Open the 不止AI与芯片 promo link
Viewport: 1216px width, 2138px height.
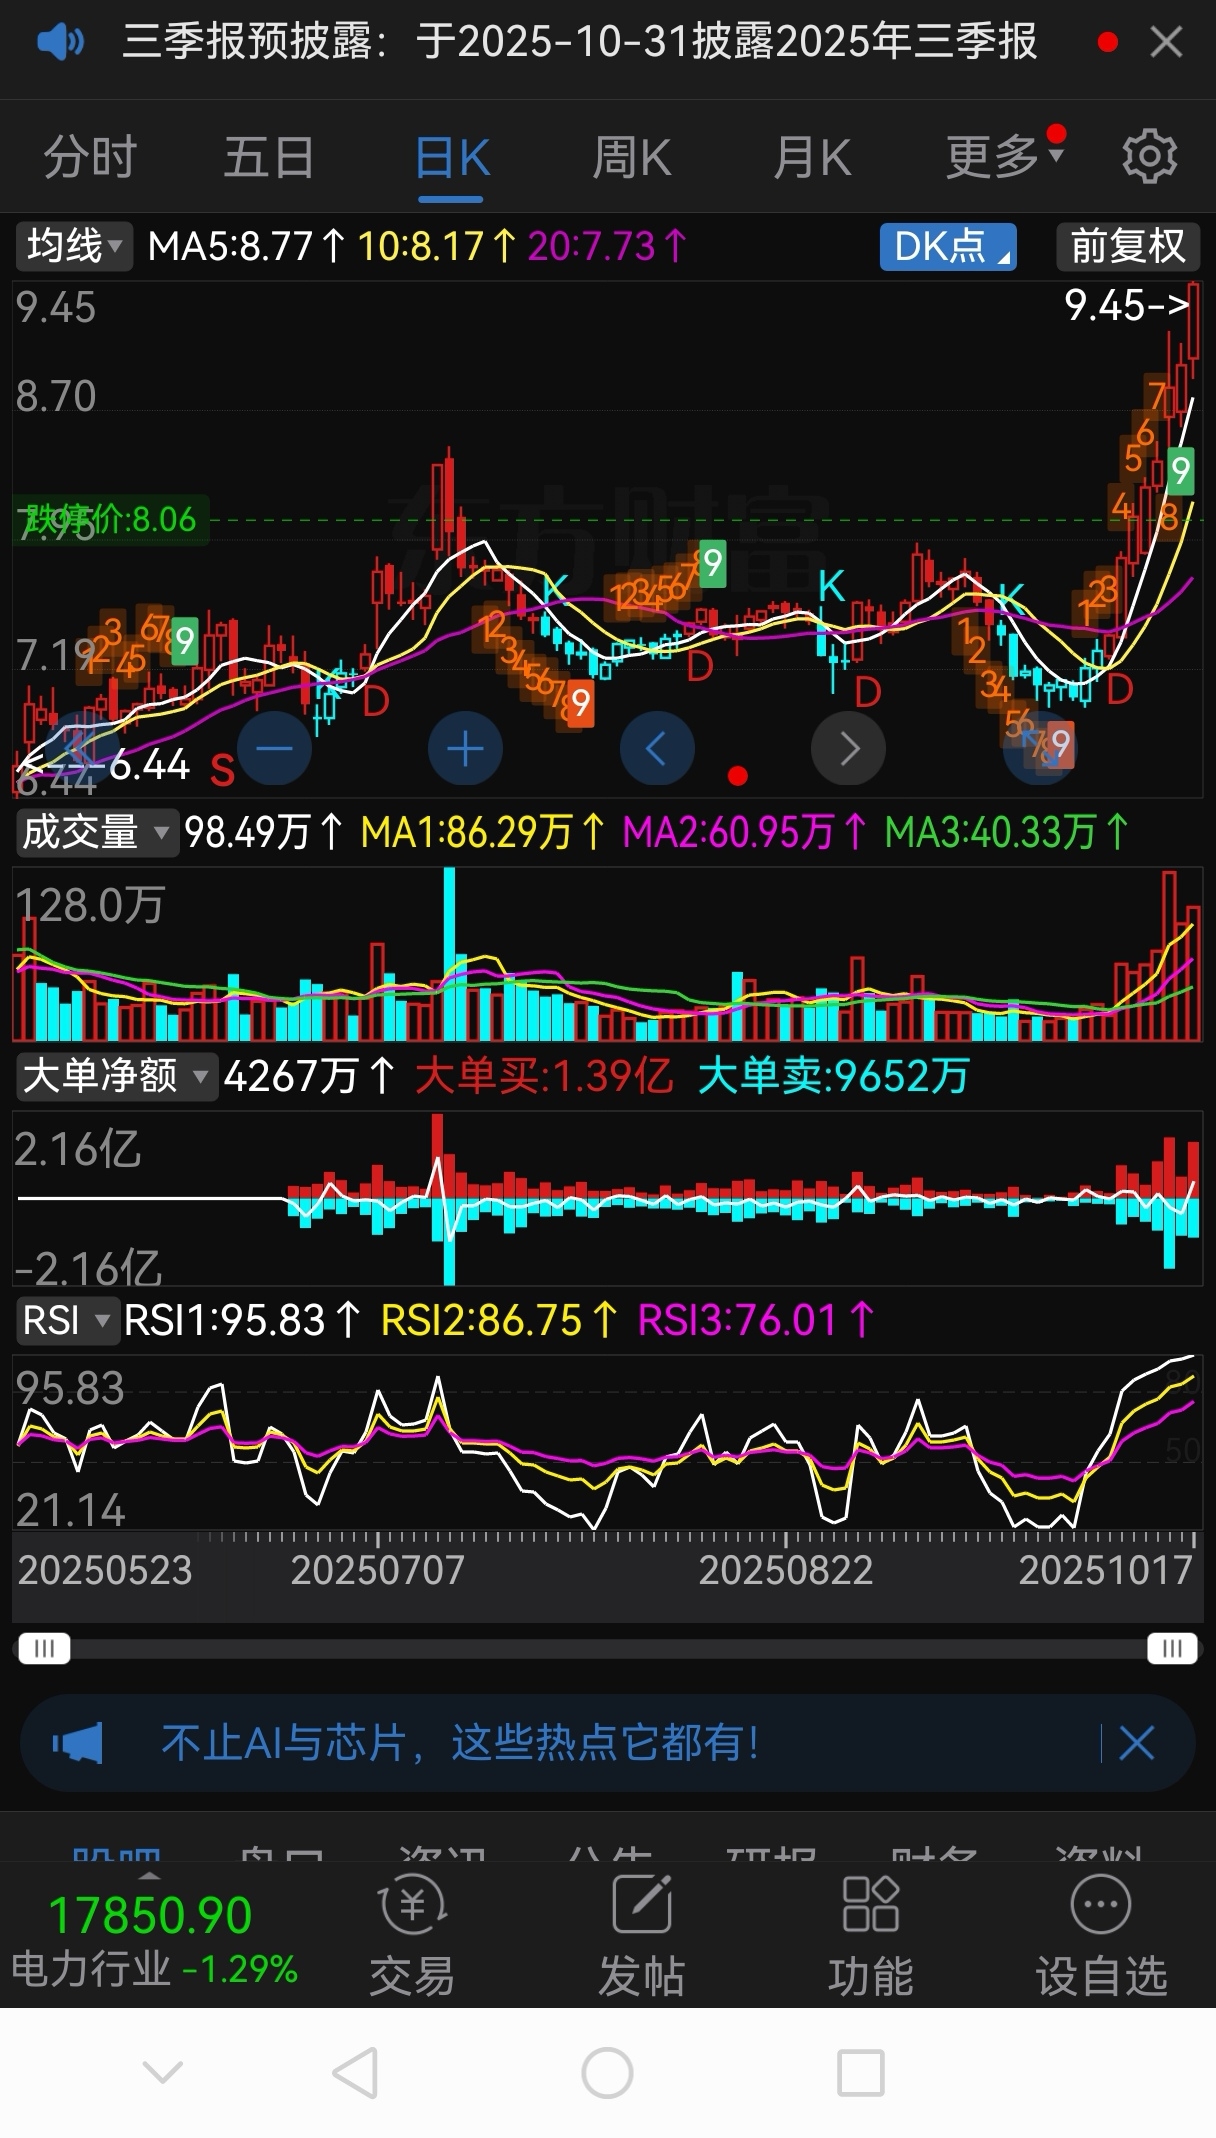460,1743
